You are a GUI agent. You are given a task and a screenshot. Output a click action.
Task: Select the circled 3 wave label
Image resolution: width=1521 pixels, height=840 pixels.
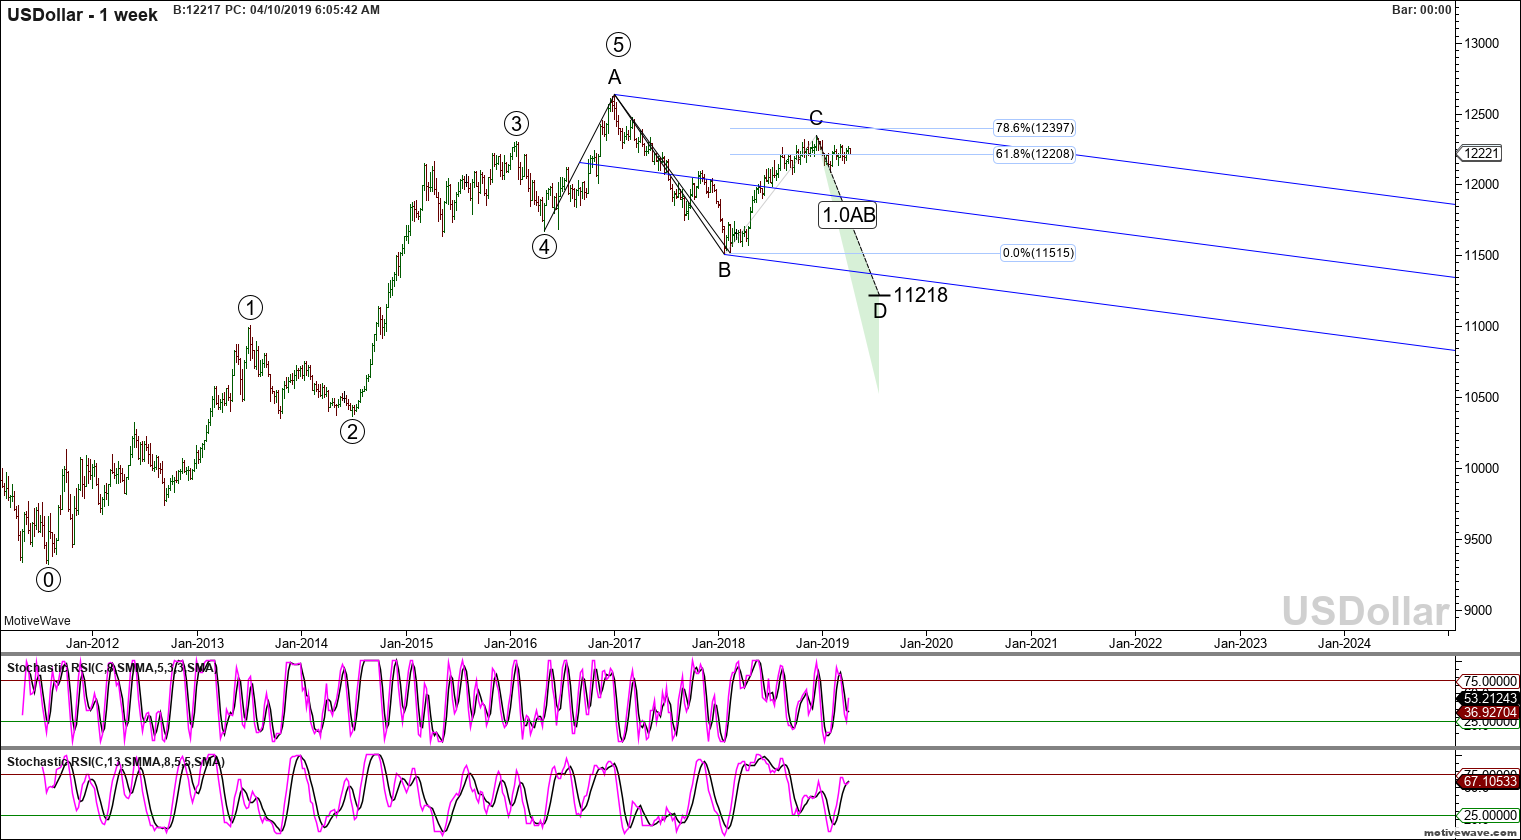515,124
